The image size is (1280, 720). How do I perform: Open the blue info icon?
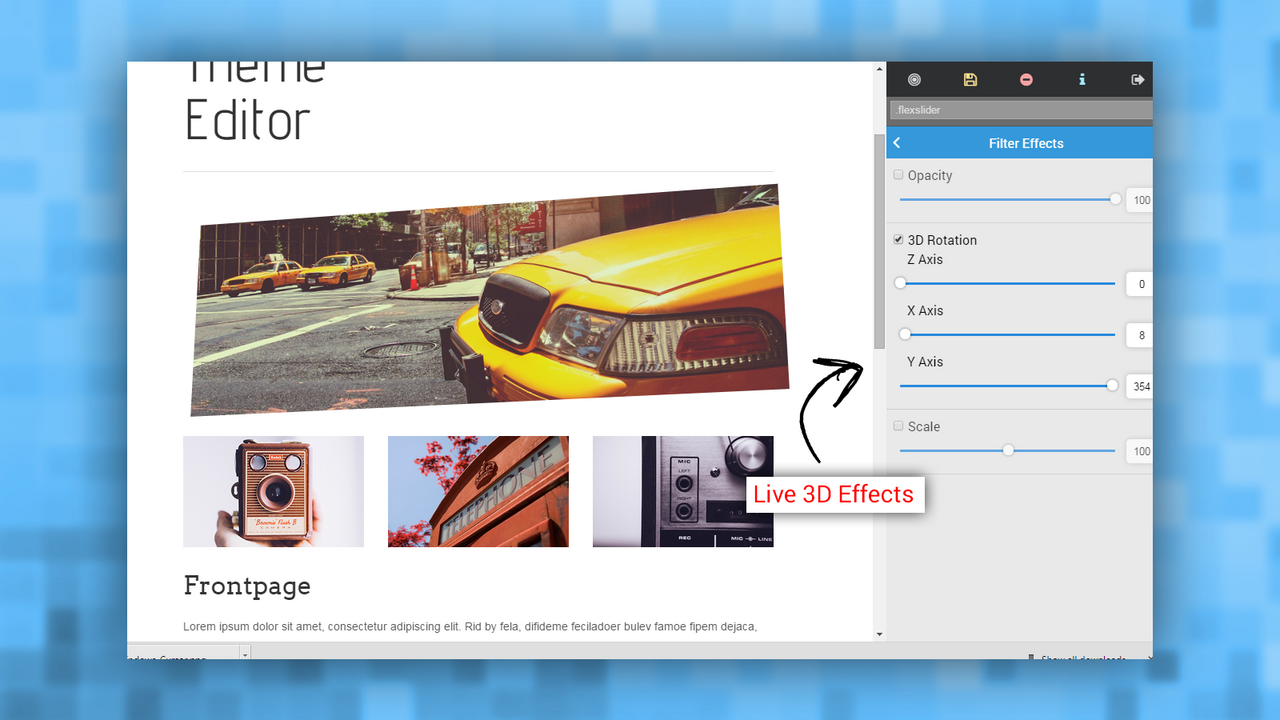click(1082, 80)
